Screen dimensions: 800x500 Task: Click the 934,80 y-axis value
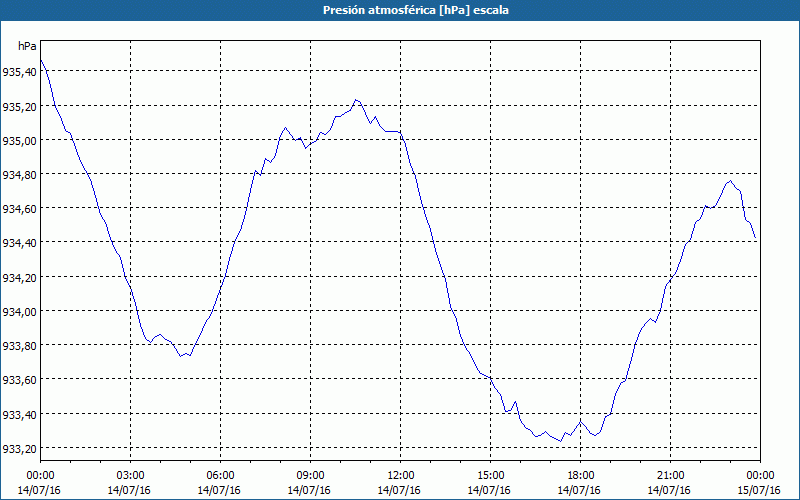[x=19, y=174]
